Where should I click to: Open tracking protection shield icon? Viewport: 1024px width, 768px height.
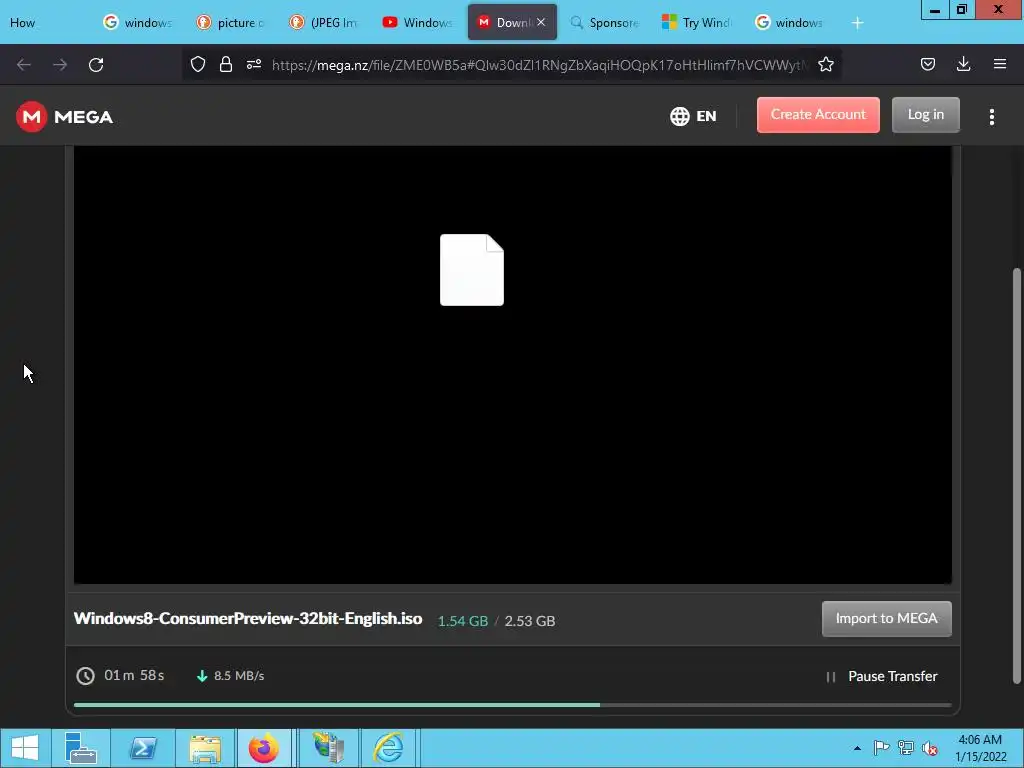(198, 64)
